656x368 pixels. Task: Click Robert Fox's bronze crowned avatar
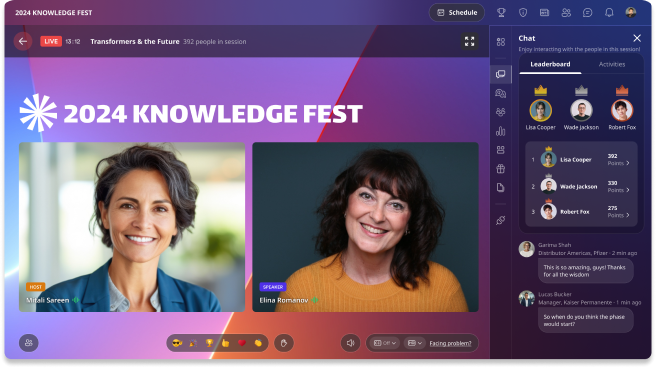[622, 110]
